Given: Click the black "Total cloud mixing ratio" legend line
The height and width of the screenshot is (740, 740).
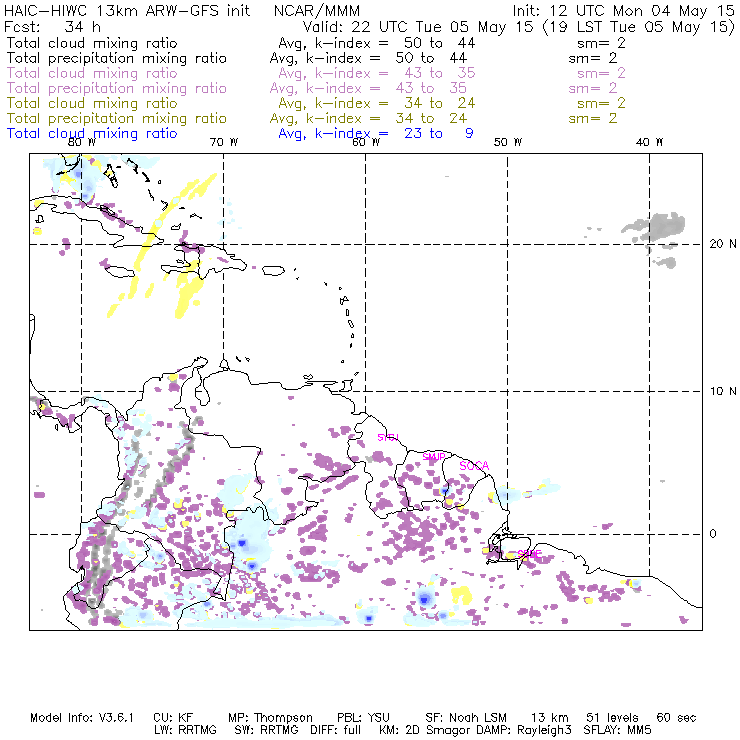Looking at the screenshot, I should click(92, 43).
